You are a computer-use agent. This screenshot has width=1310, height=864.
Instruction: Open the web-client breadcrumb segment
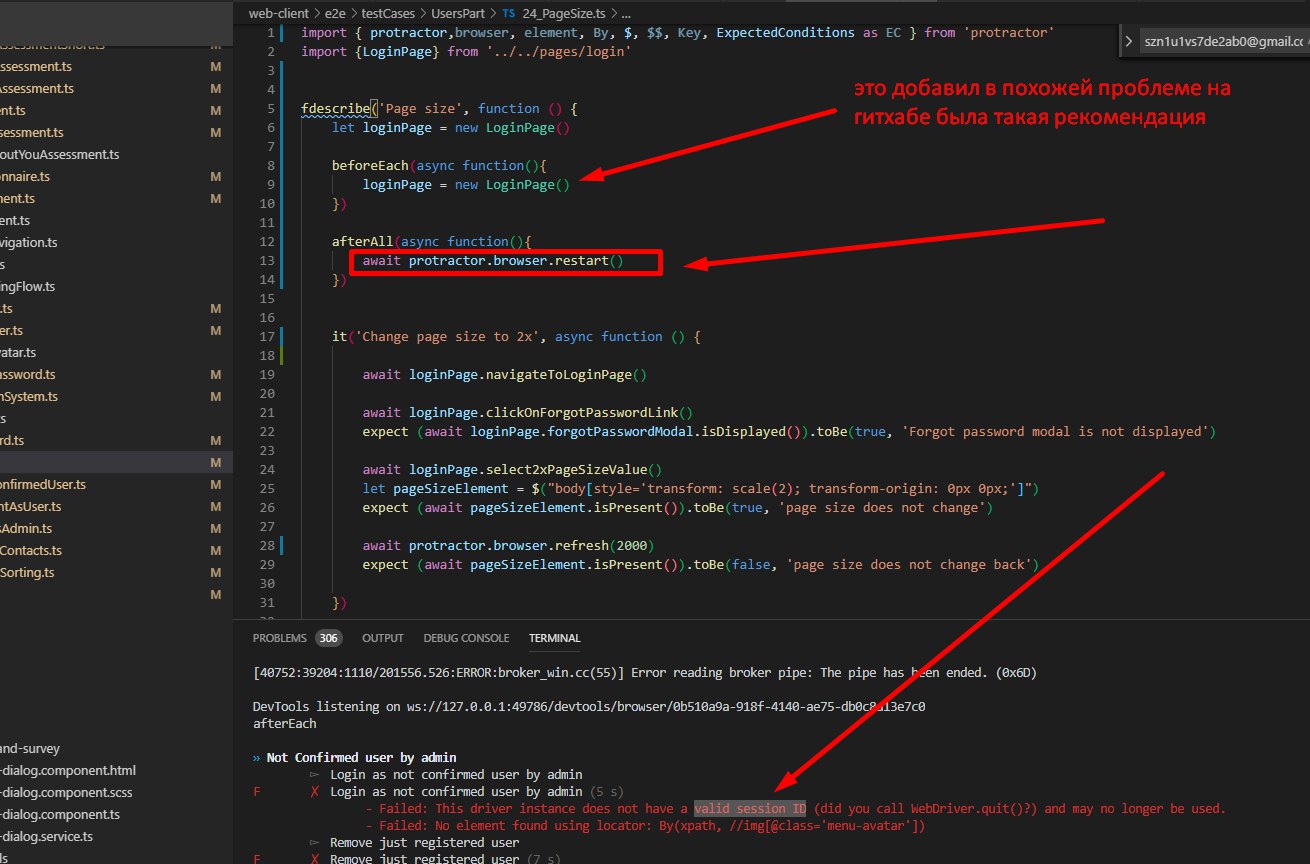279,13
